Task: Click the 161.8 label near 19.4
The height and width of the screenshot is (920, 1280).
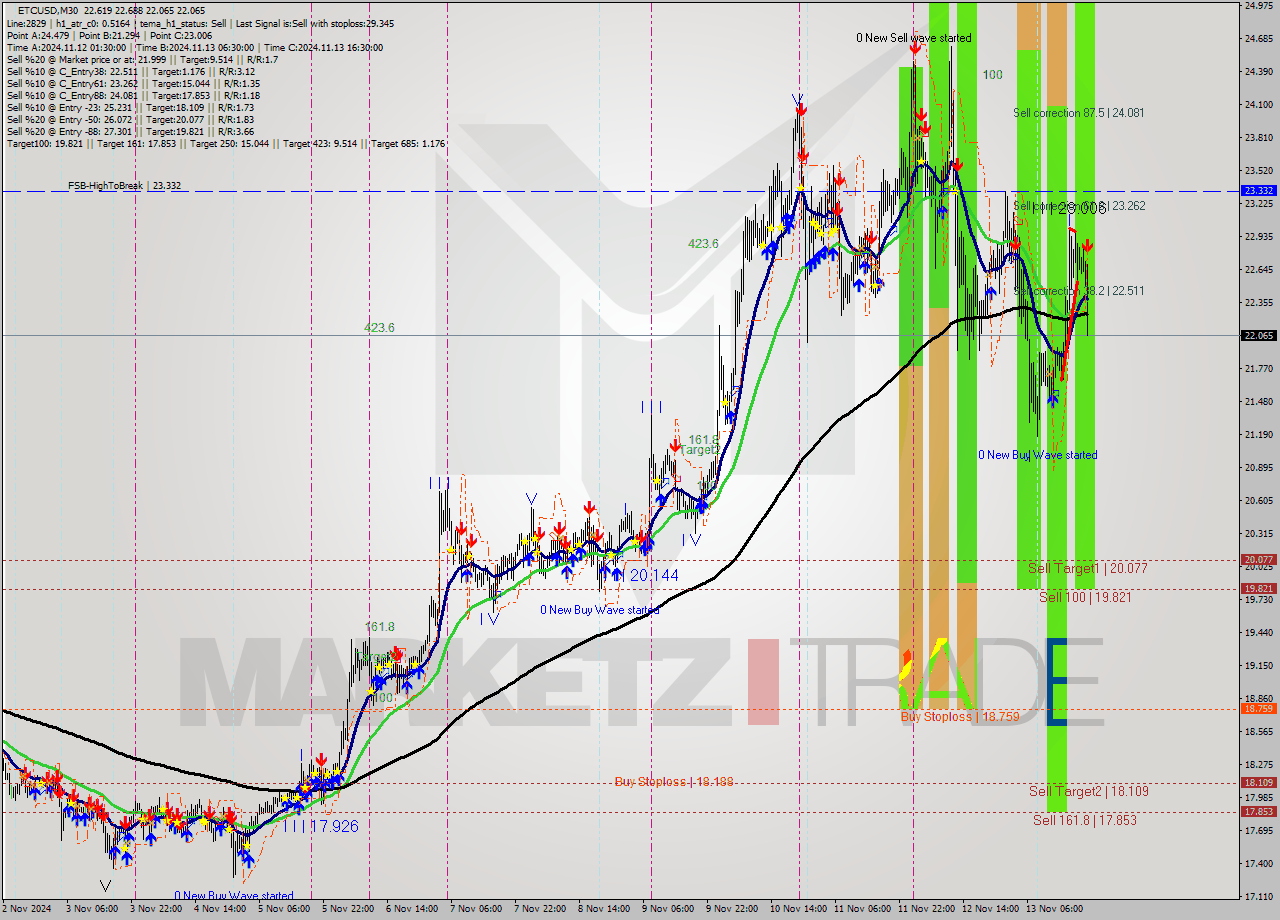Action: (x=379, y=627)
